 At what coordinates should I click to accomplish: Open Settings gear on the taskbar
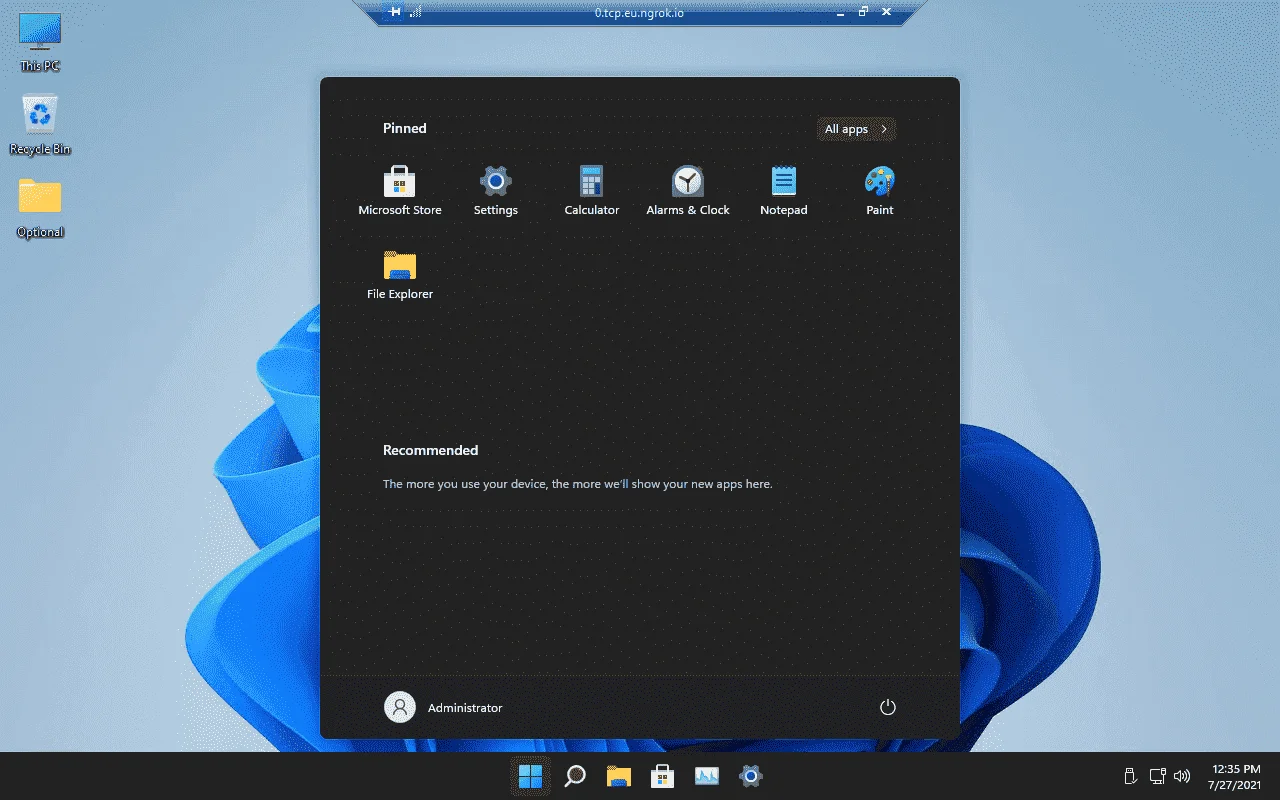tap(751, 776)
